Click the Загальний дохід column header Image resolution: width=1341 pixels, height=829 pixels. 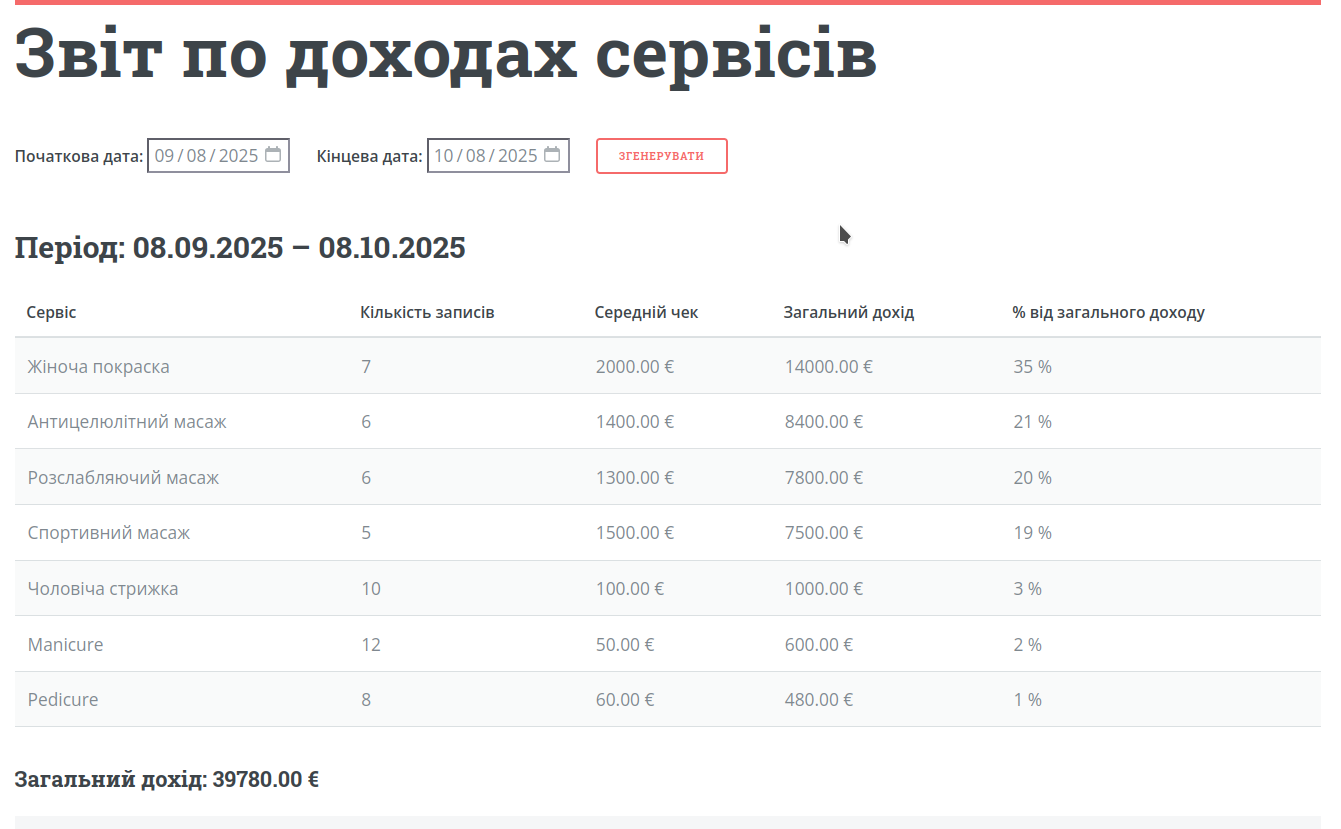point(848,312)
